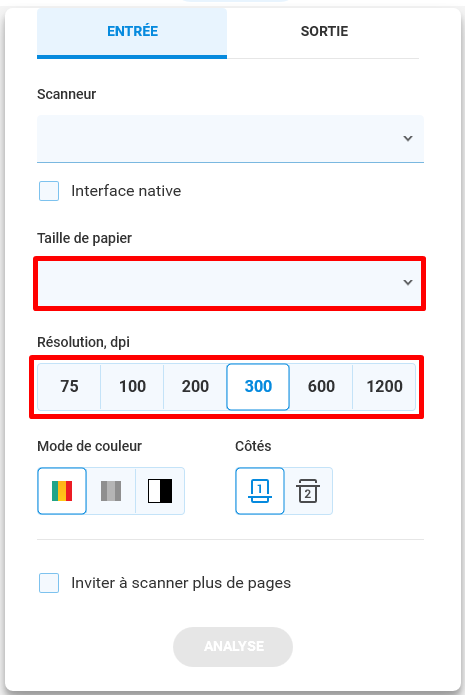Viewport: 465px width, 695px height.
Task: Select 600 dpi resolution
Action: [321, 387]
